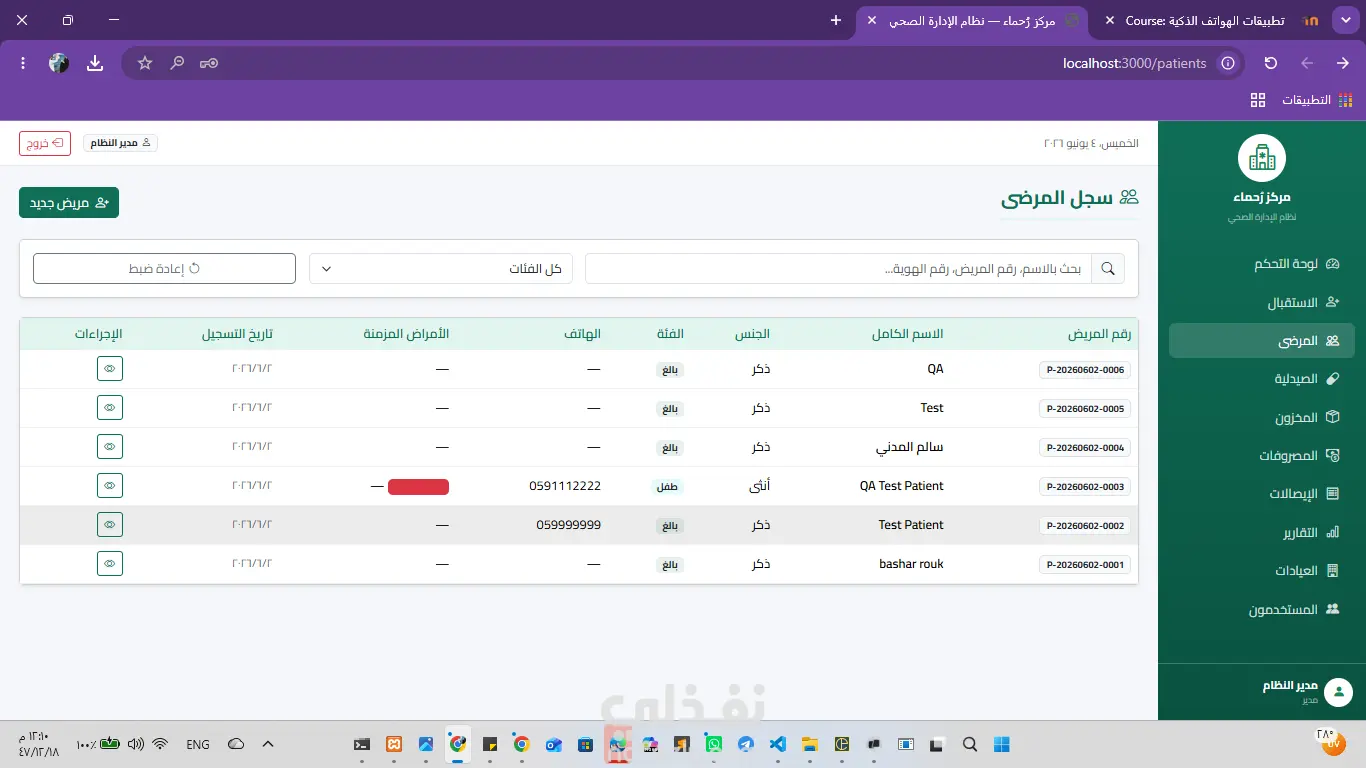Viewport: 1366px width, 768px height.
Task: Open a new browser tab
Action: [836, 20]
